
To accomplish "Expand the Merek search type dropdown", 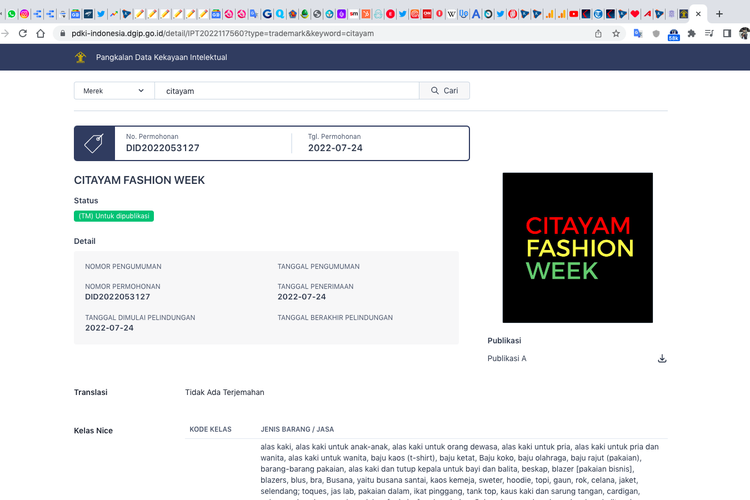I will [113, 91].
